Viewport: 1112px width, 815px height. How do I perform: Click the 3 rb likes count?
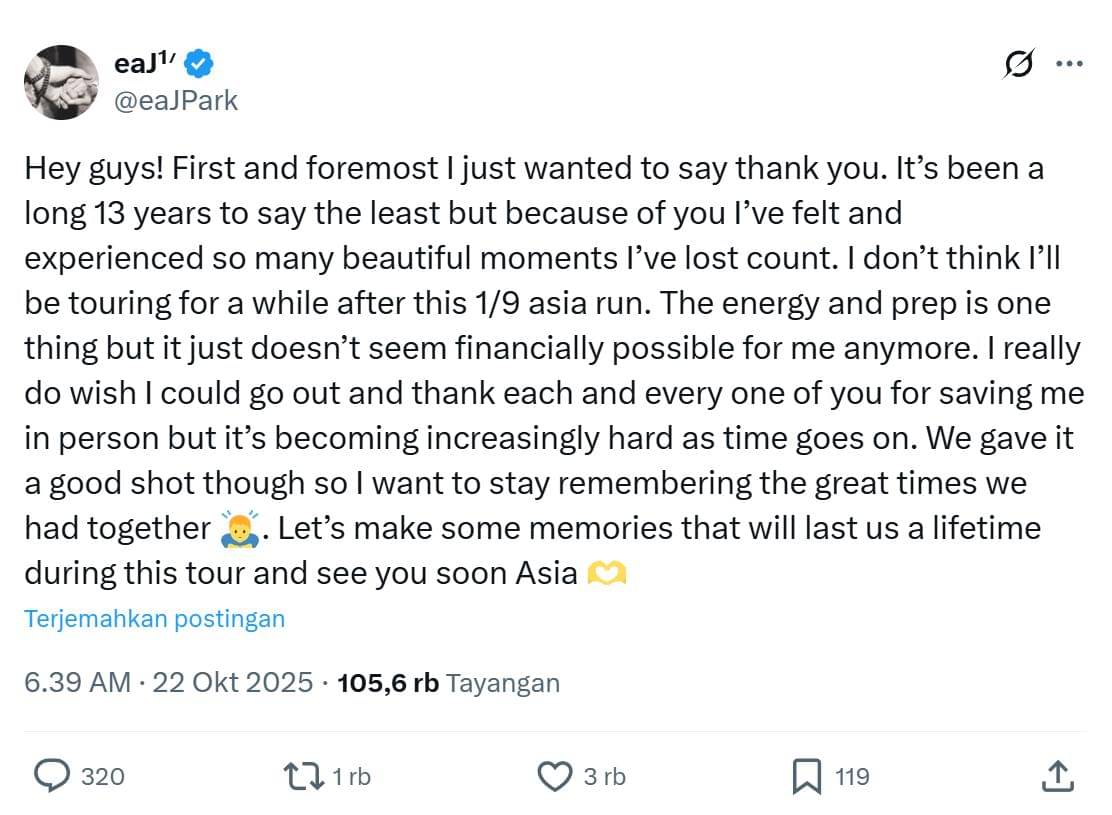604,776
